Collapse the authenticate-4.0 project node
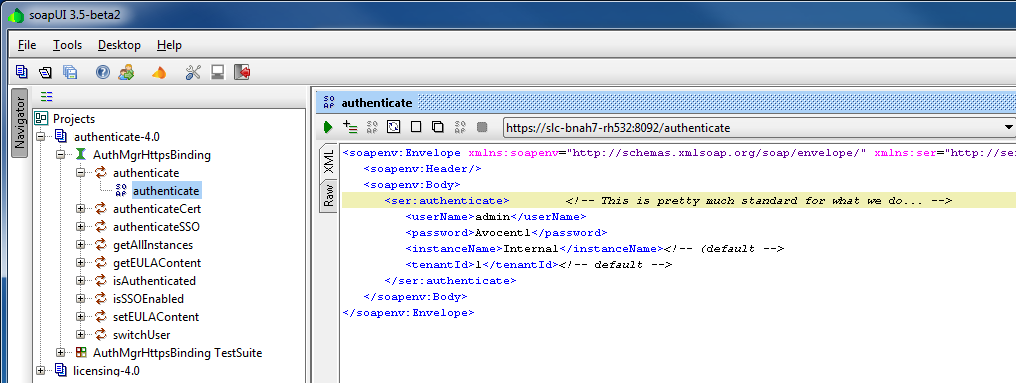The height and width of the screenshot is (383, 1016). 41,137
